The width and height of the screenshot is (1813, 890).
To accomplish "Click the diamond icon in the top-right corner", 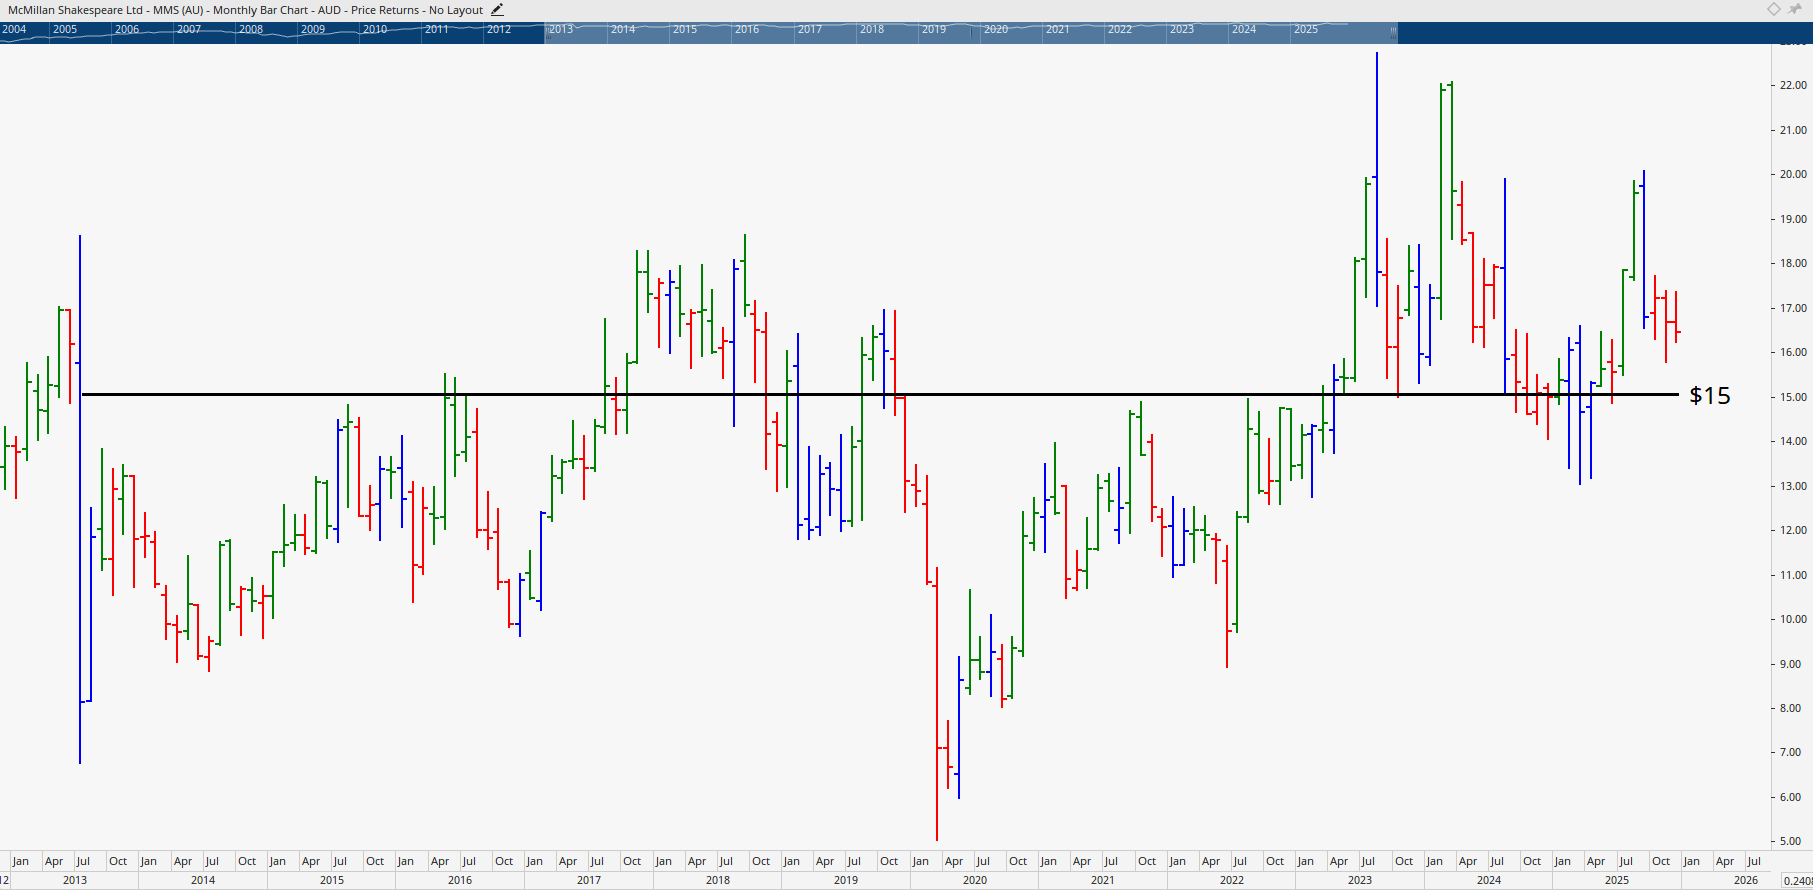I will (1773, 9).
